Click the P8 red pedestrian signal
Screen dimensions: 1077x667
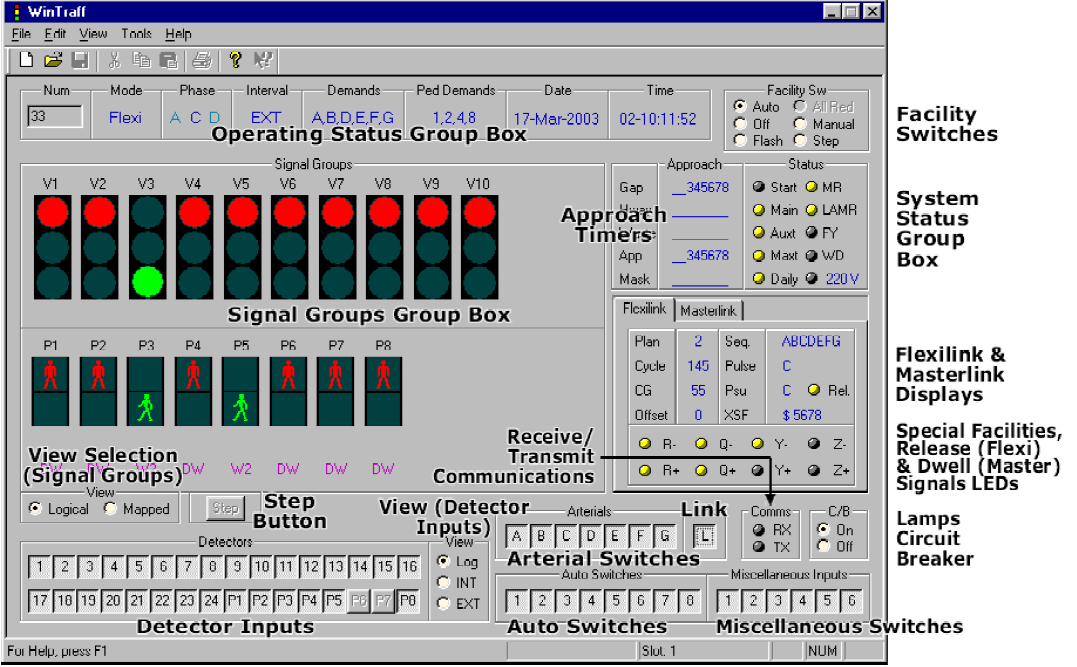pos(383,375)
